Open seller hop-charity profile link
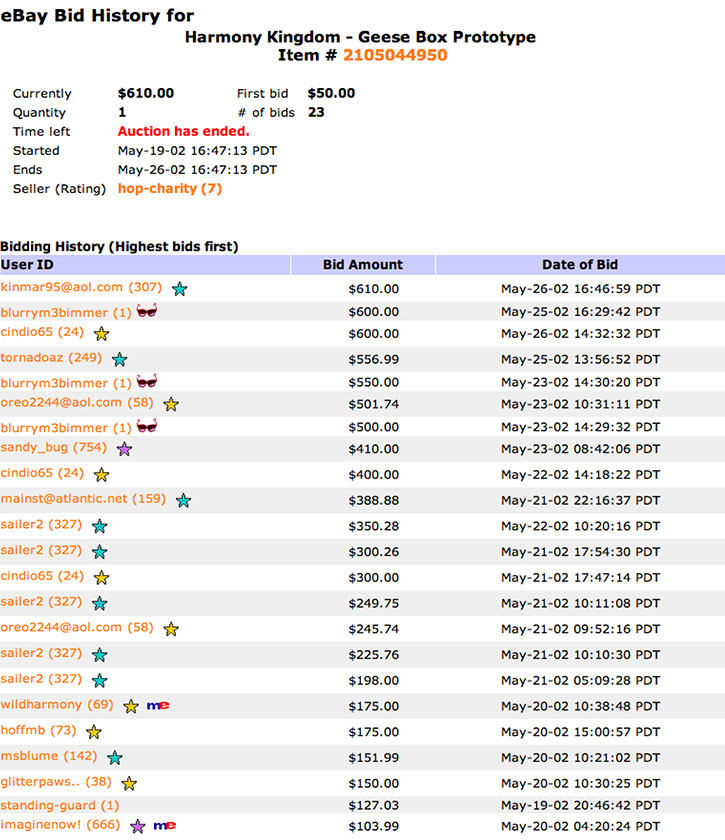 coord(170,189)
